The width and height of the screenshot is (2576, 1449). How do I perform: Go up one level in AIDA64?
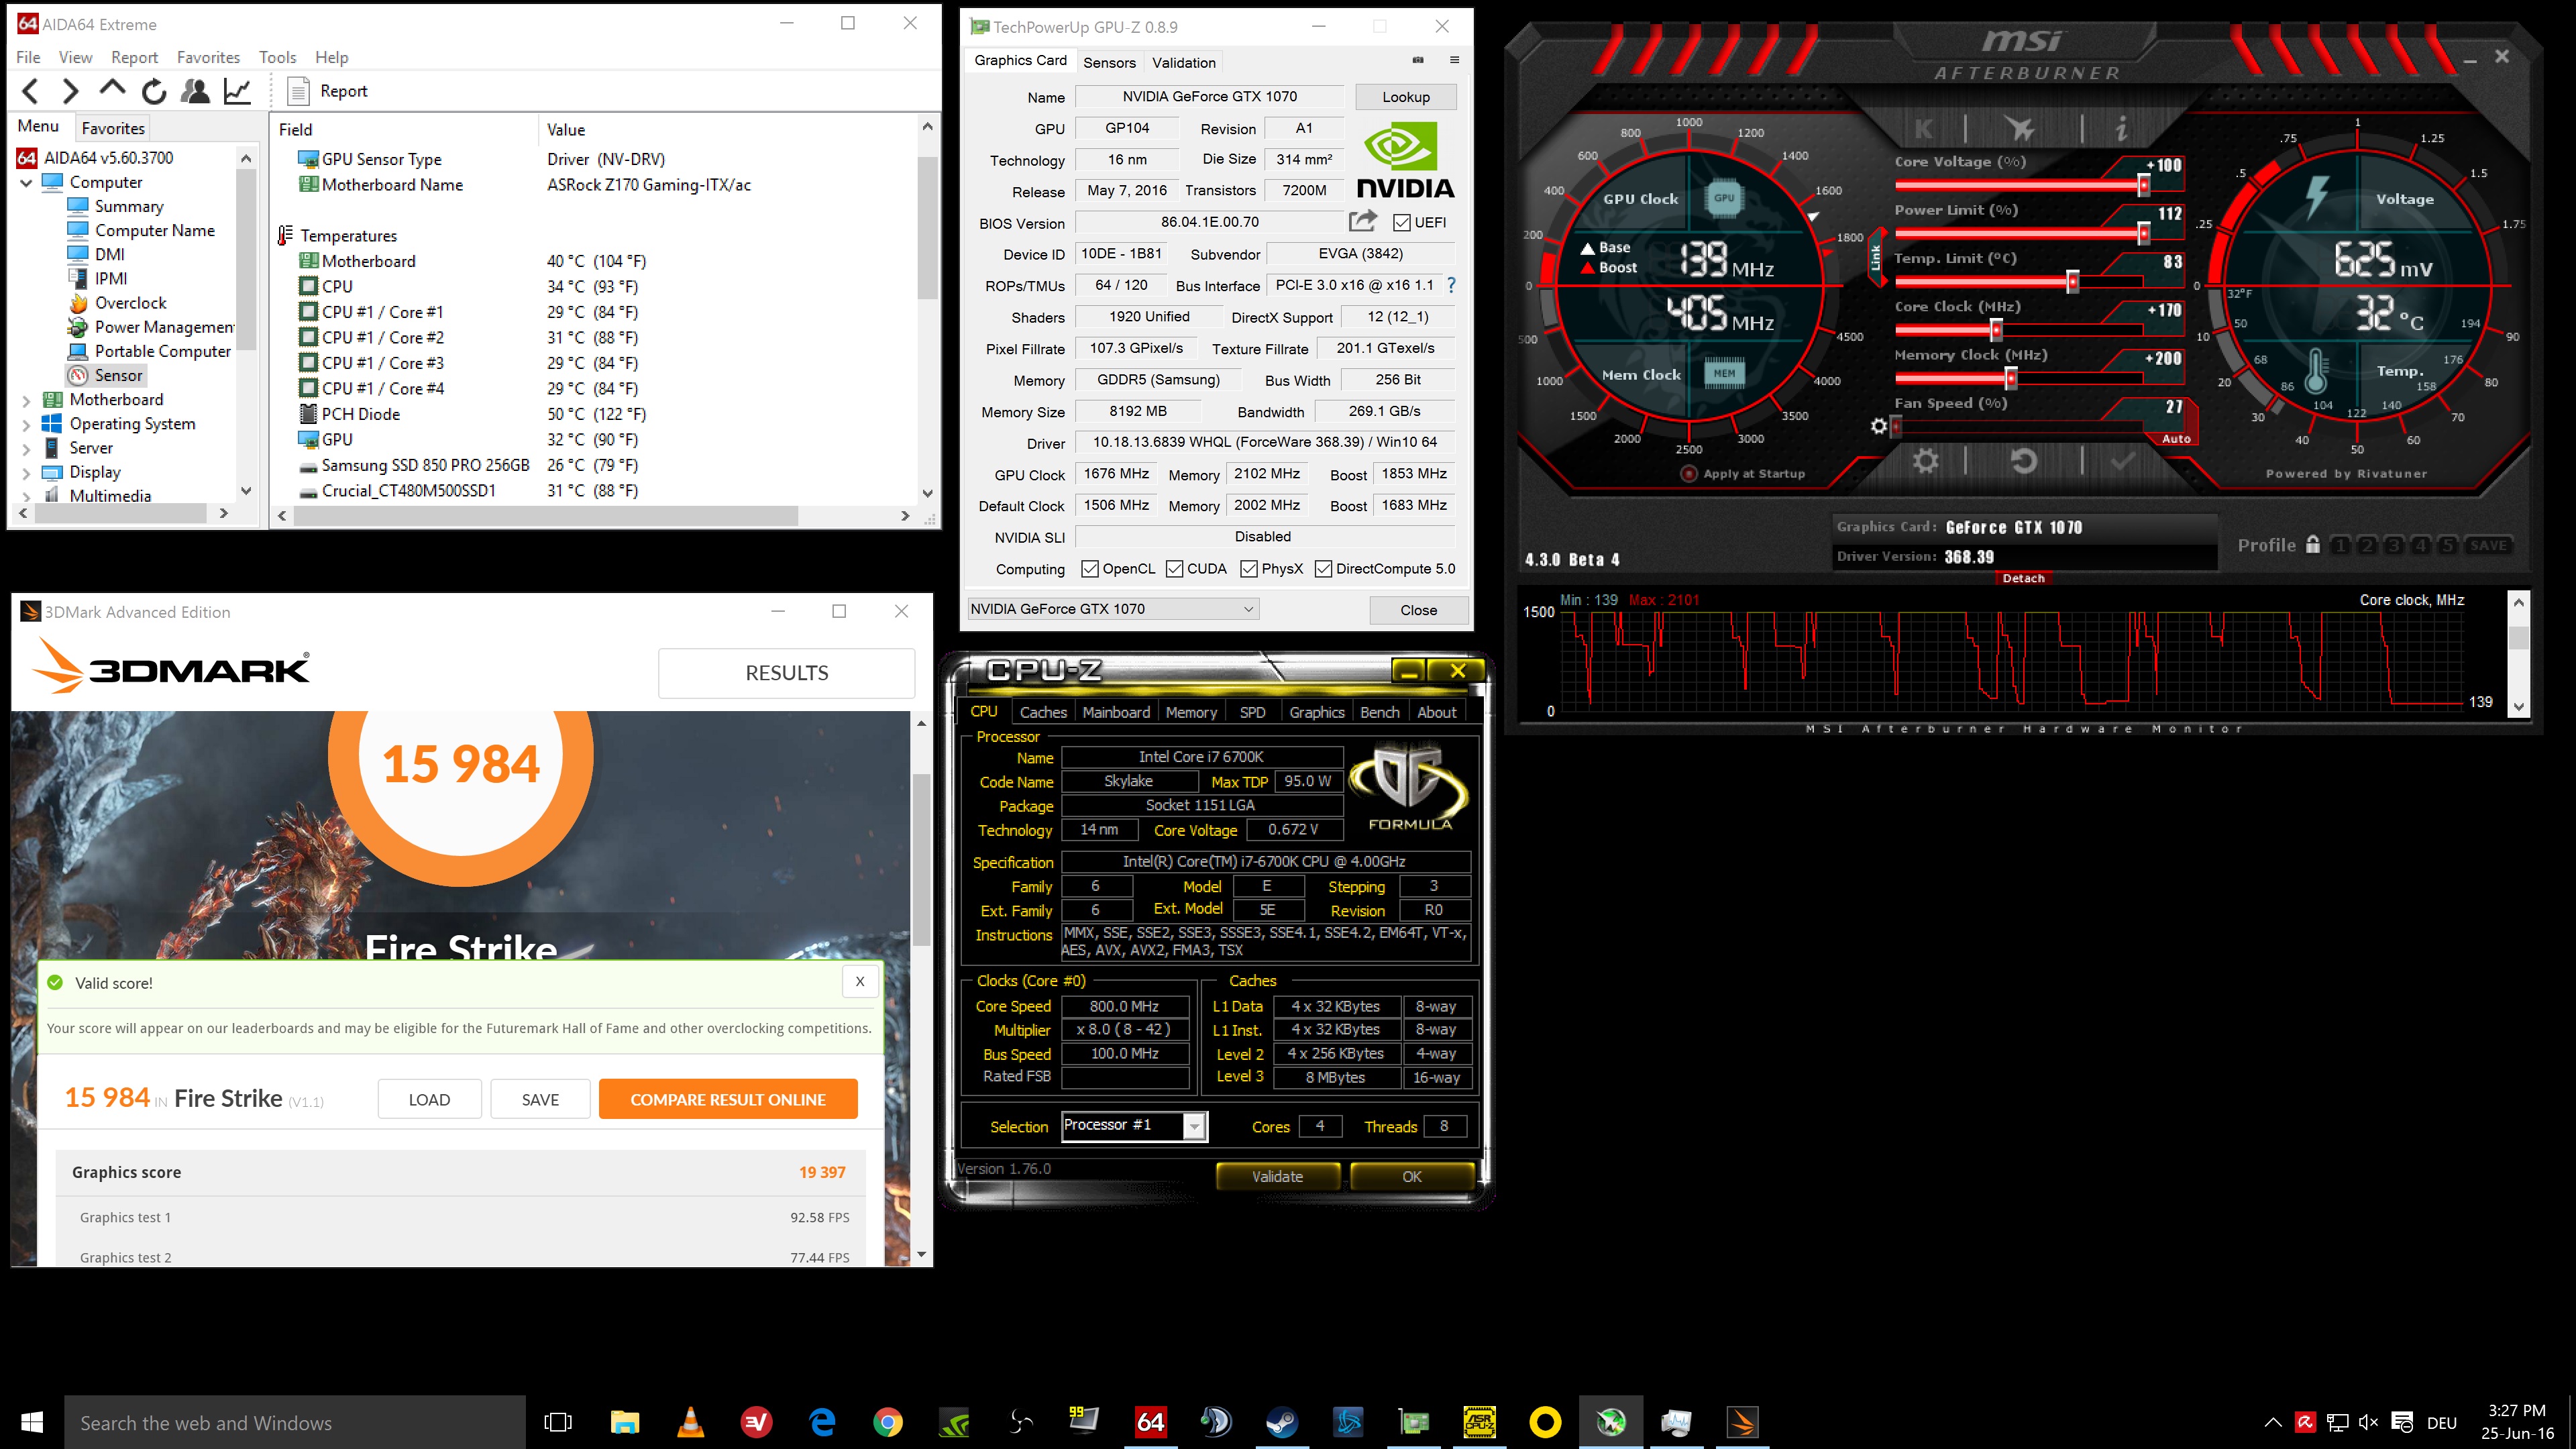coord(112,90)
